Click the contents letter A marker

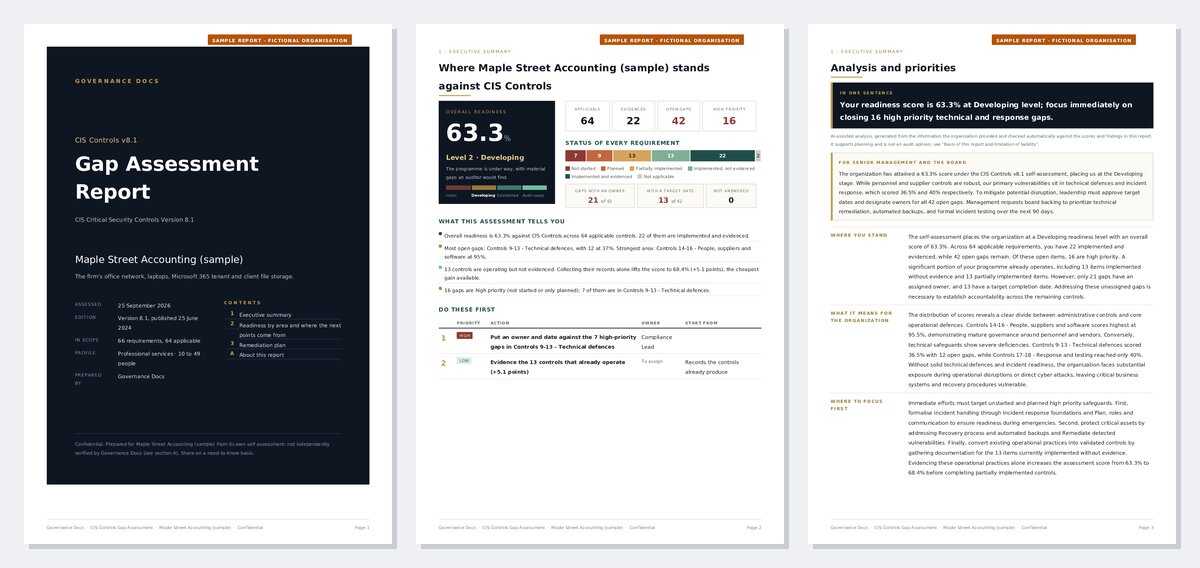coord(232,354)
